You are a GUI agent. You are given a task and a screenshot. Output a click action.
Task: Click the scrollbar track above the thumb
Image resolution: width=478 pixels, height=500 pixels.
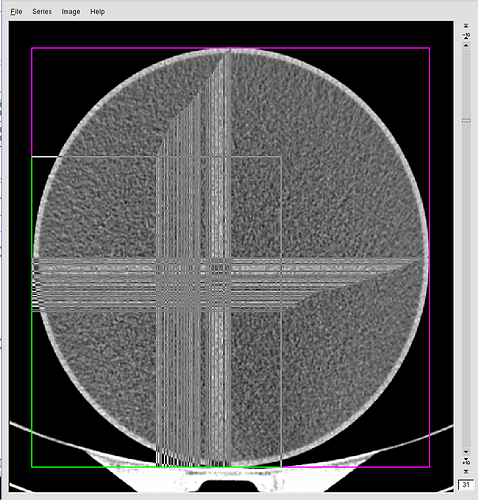[x=466, y=83]
